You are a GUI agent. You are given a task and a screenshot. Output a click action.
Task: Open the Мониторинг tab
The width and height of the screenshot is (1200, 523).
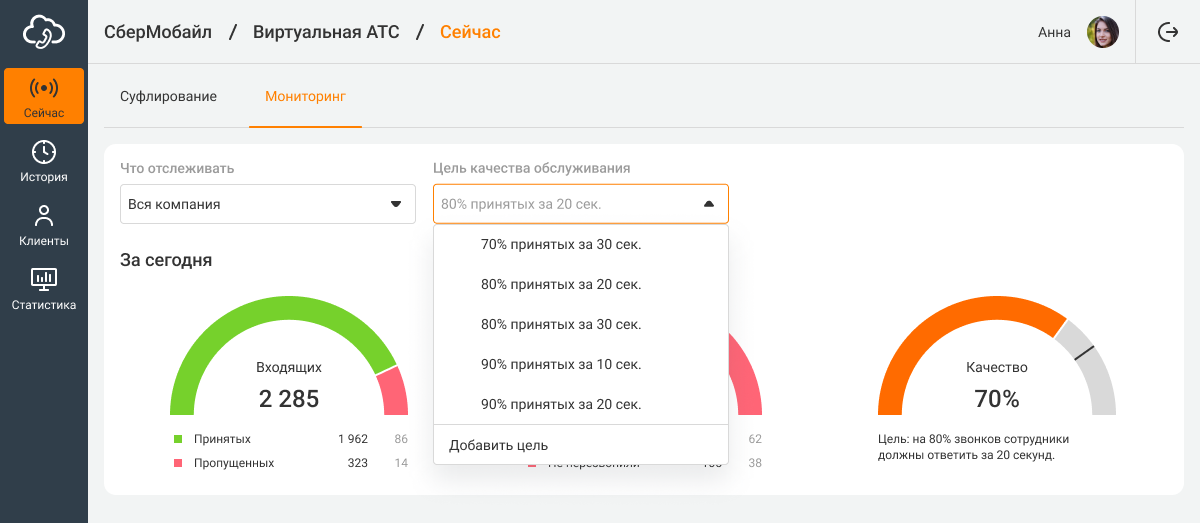[305, 97]
